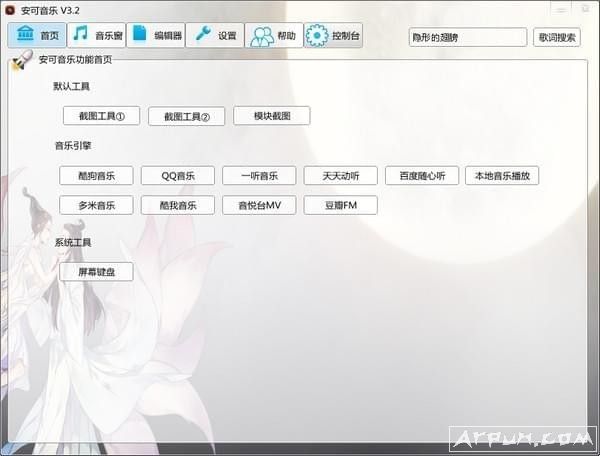600x456 pixels.
Task: Open the 天天动听 engine
Action: 341,176
